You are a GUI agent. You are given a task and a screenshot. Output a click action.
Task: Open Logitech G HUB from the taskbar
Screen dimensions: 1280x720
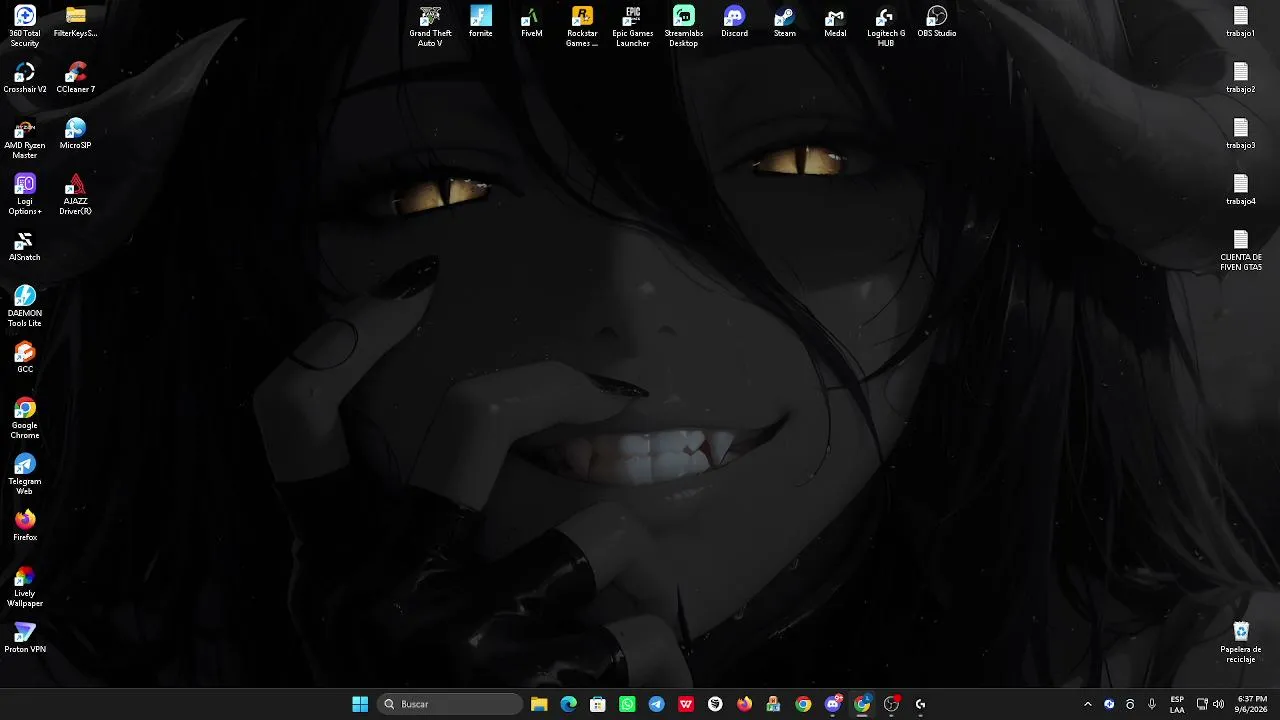[920, 704]
